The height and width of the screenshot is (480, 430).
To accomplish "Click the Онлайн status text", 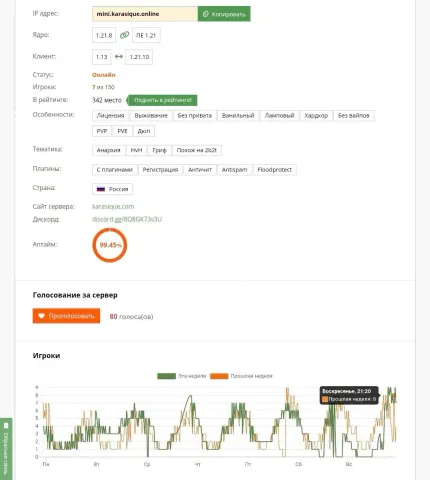I will pyautogui.click(x=104, y=75).
